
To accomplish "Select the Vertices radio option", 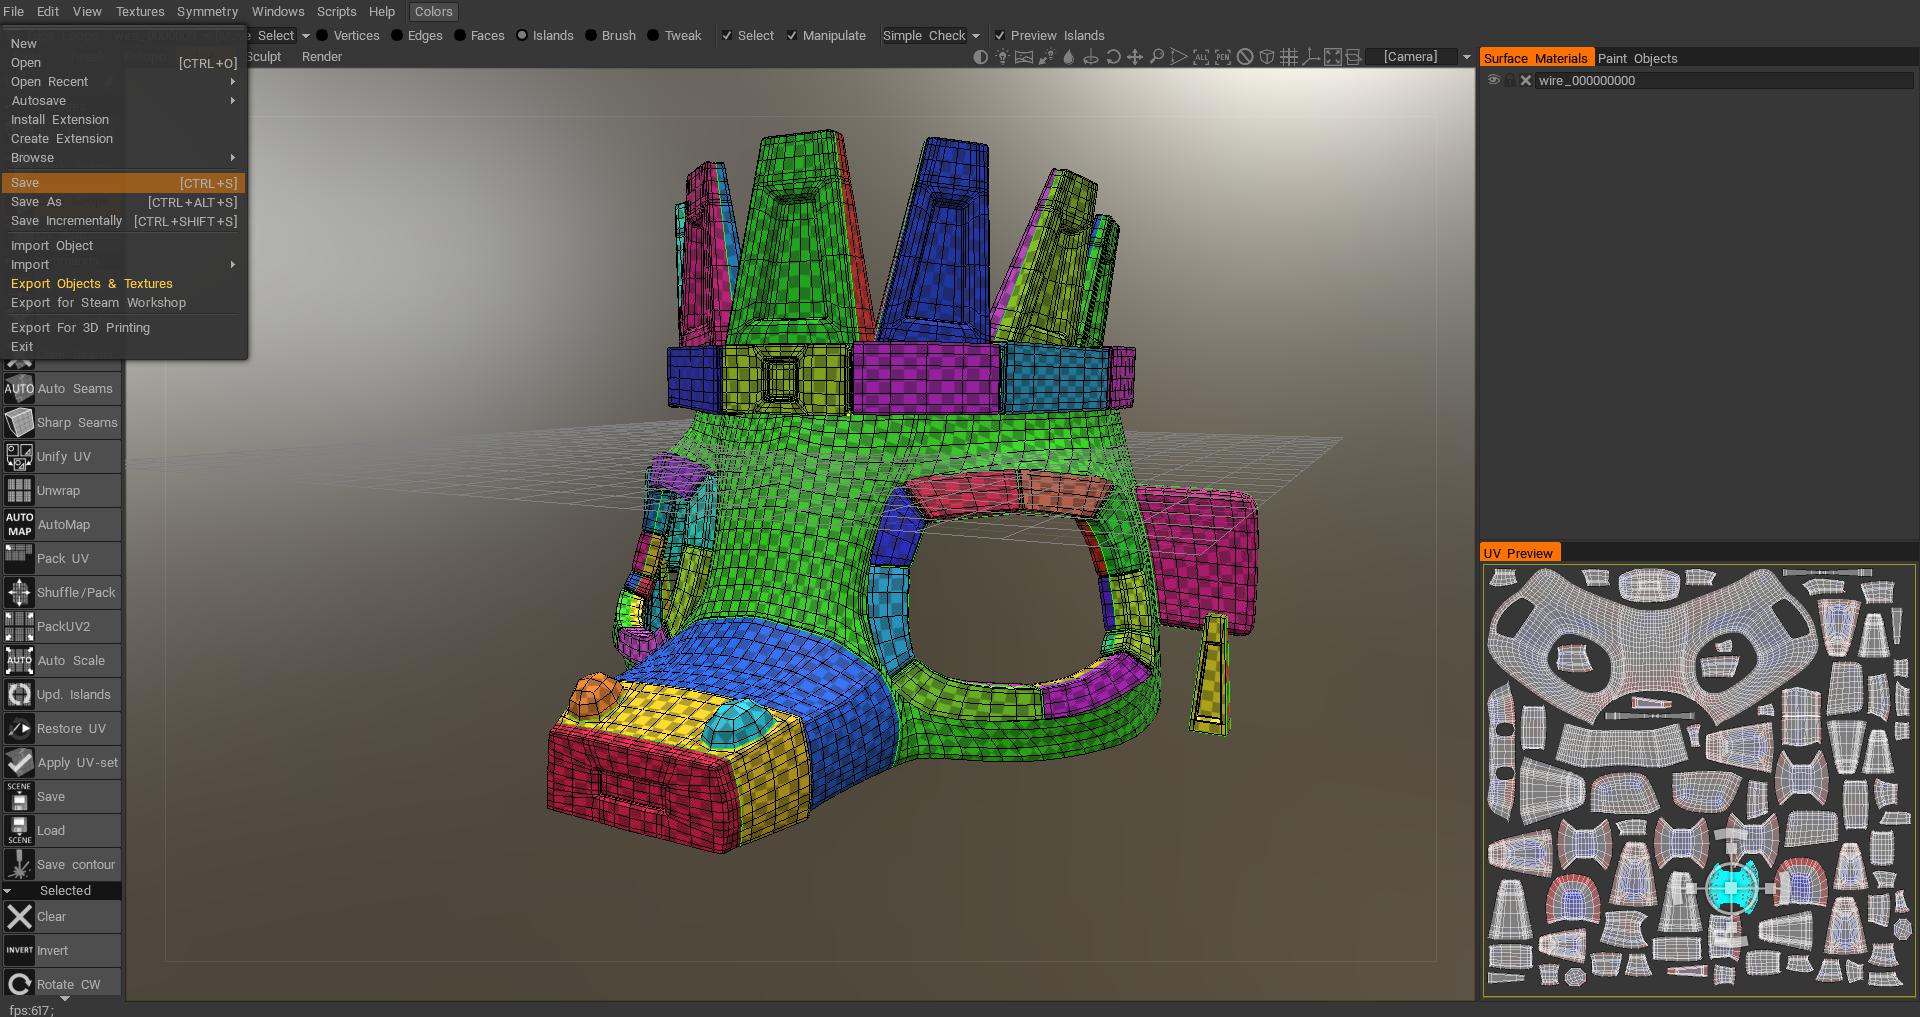I will click(x=322, y=36).
